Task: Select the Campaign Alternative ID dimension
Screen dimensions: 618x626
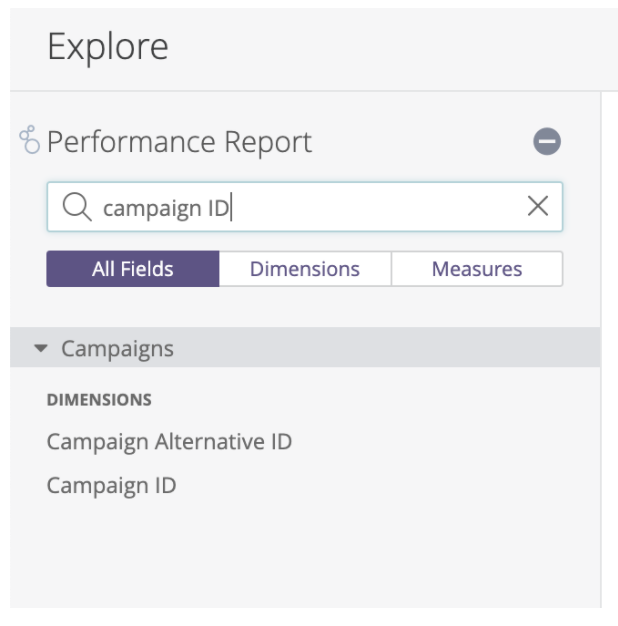Action: pos(169,441)
